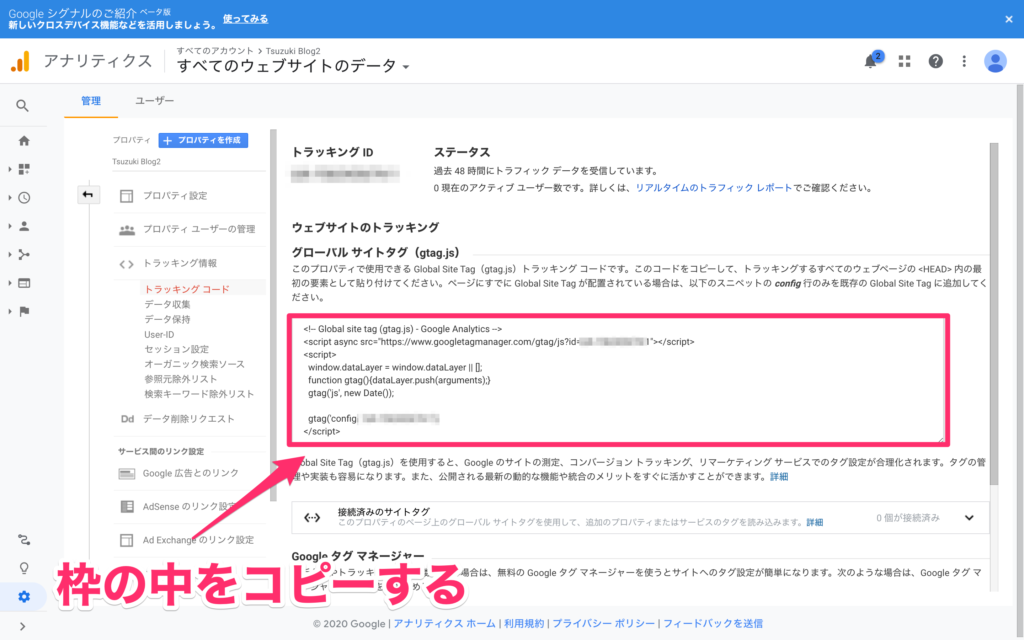Select セッション設定 submenu item
Screen dimensions: 1024x640
pyautogui.click(x=176, y=349)
